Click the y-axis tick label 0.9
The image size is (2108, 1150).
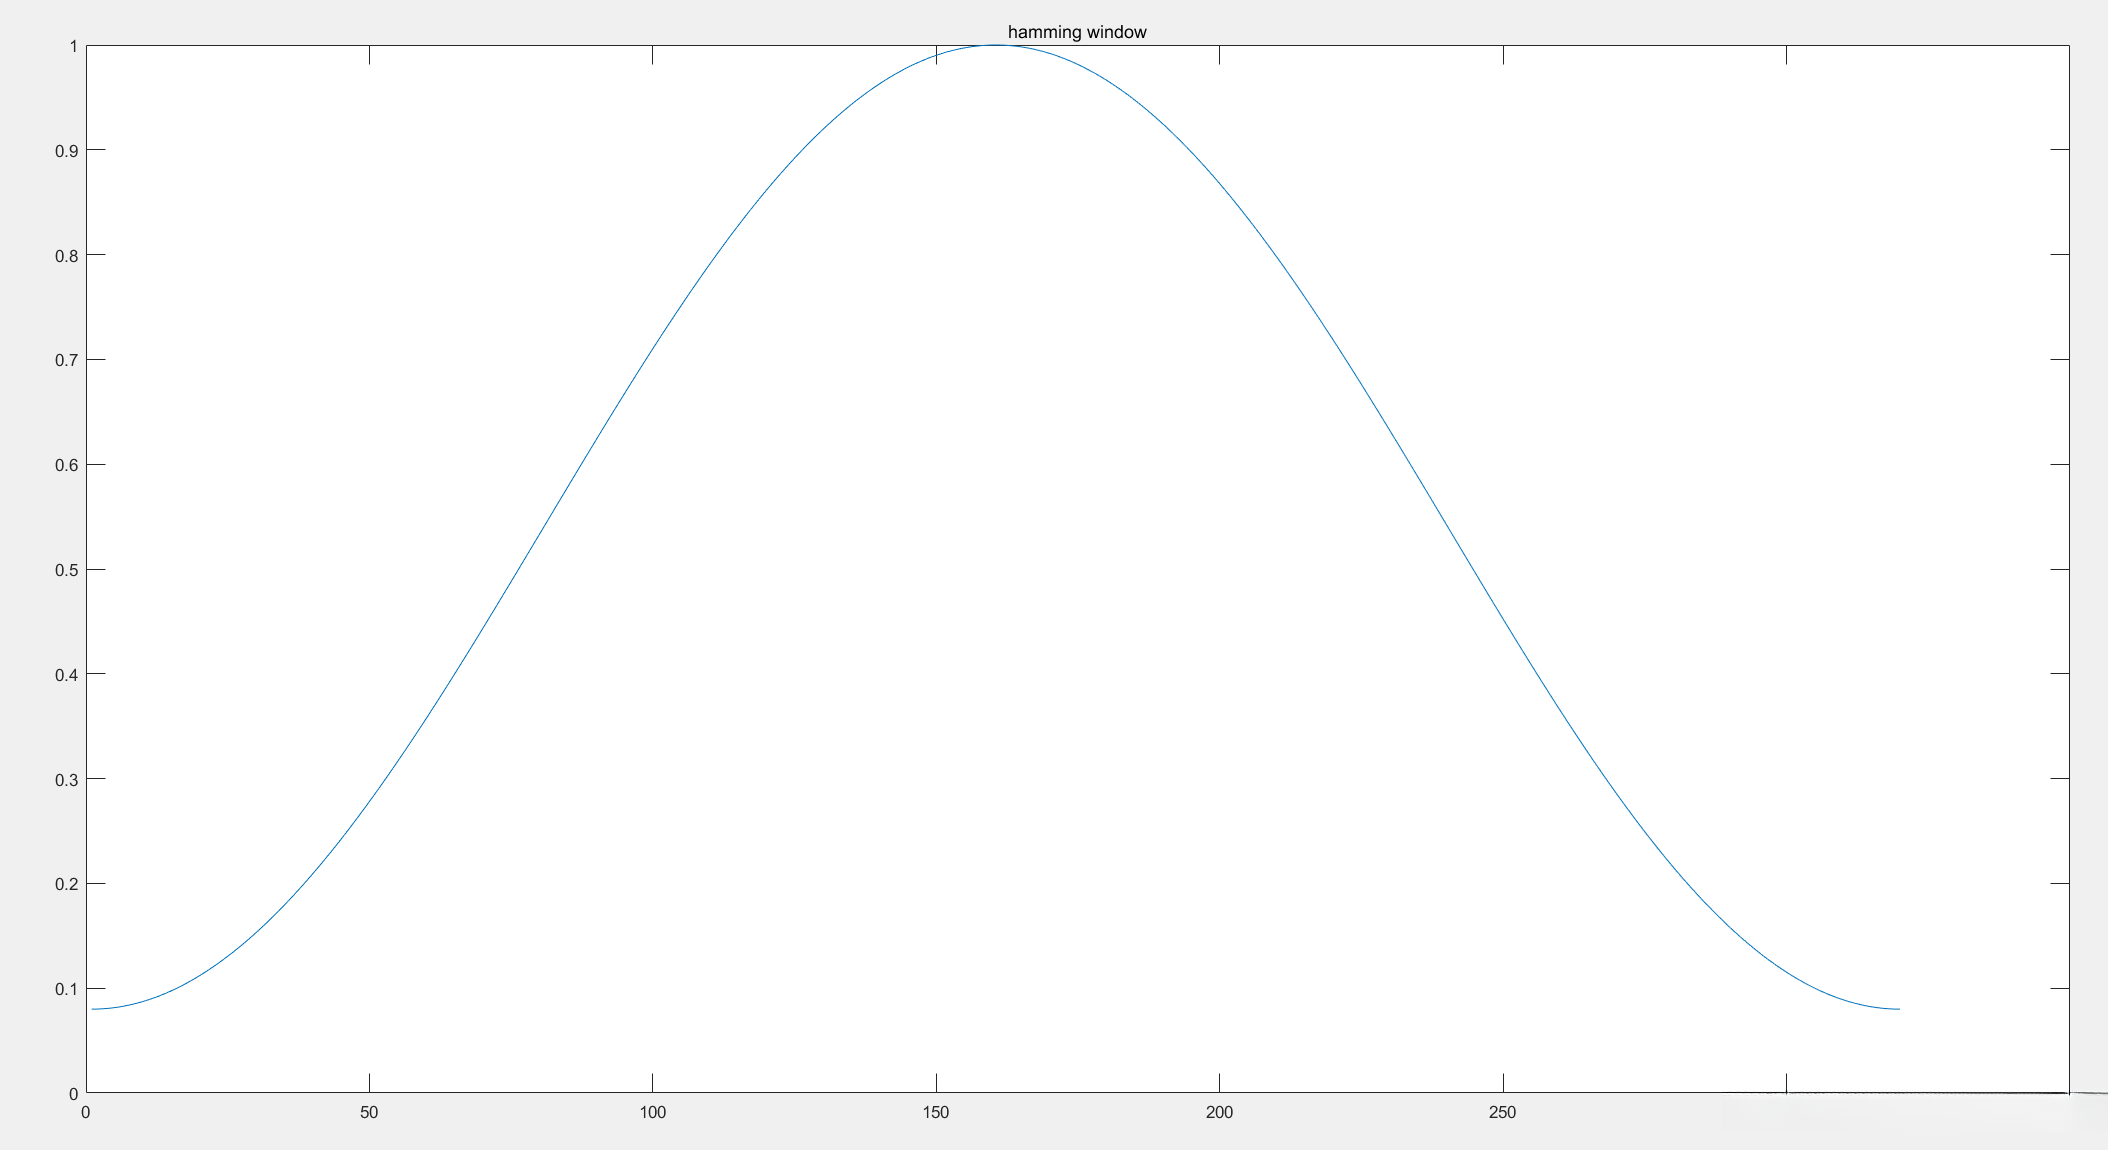[66, 151]
